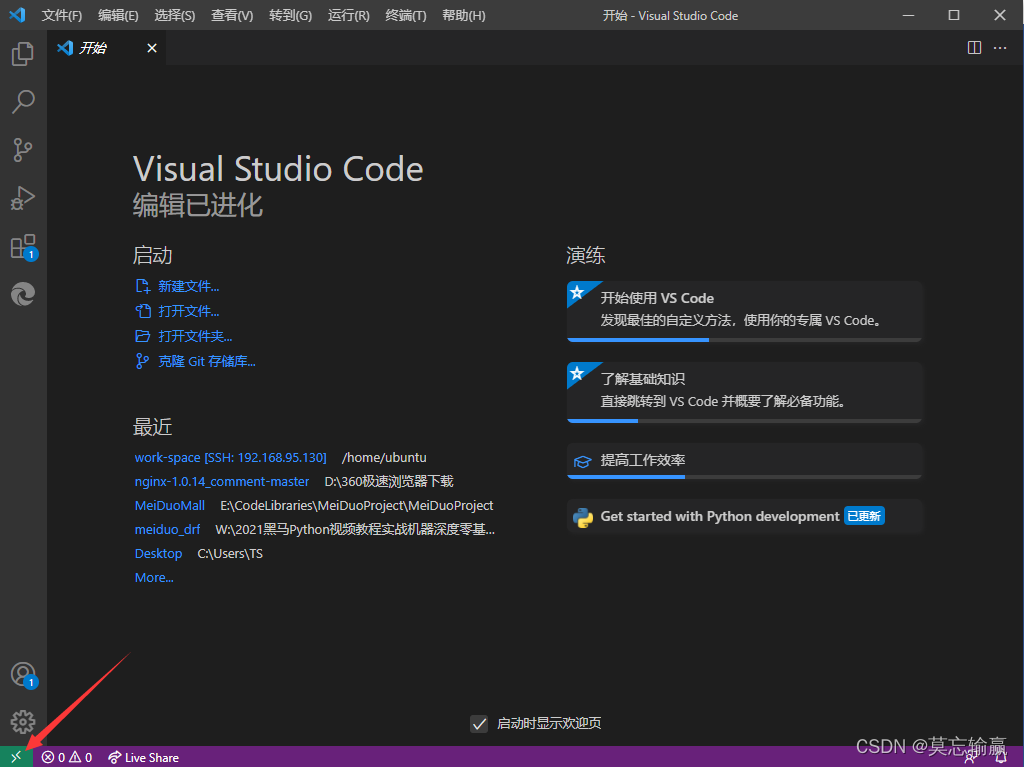This screenshot has height=767, width=1024.
Task: Open the Accounts icon in activity bar
Action: 23,674
